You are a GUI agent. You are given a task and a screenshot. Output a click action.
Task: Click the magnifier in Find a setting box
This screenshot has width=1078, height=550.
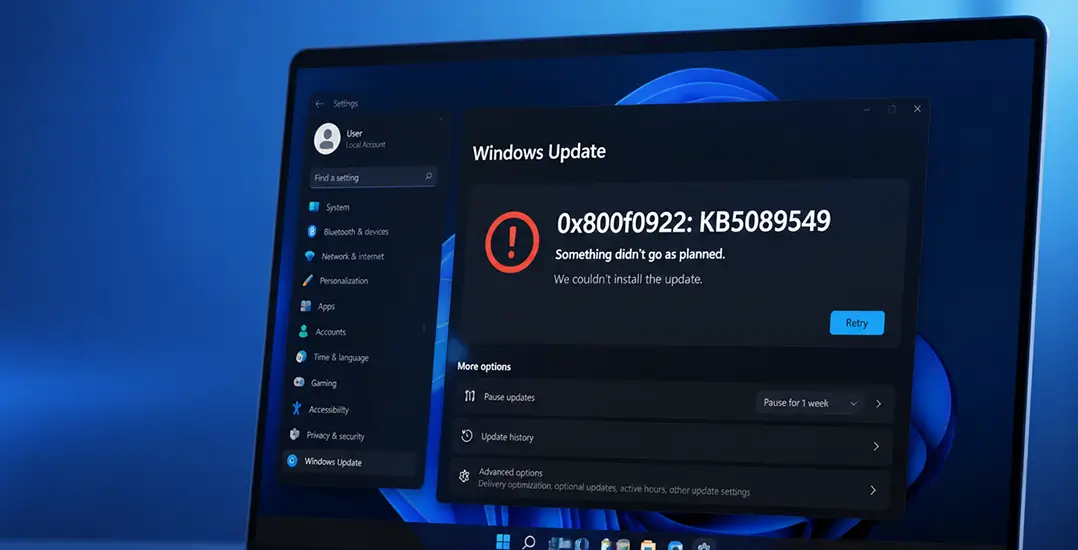[x=428, y=177]
